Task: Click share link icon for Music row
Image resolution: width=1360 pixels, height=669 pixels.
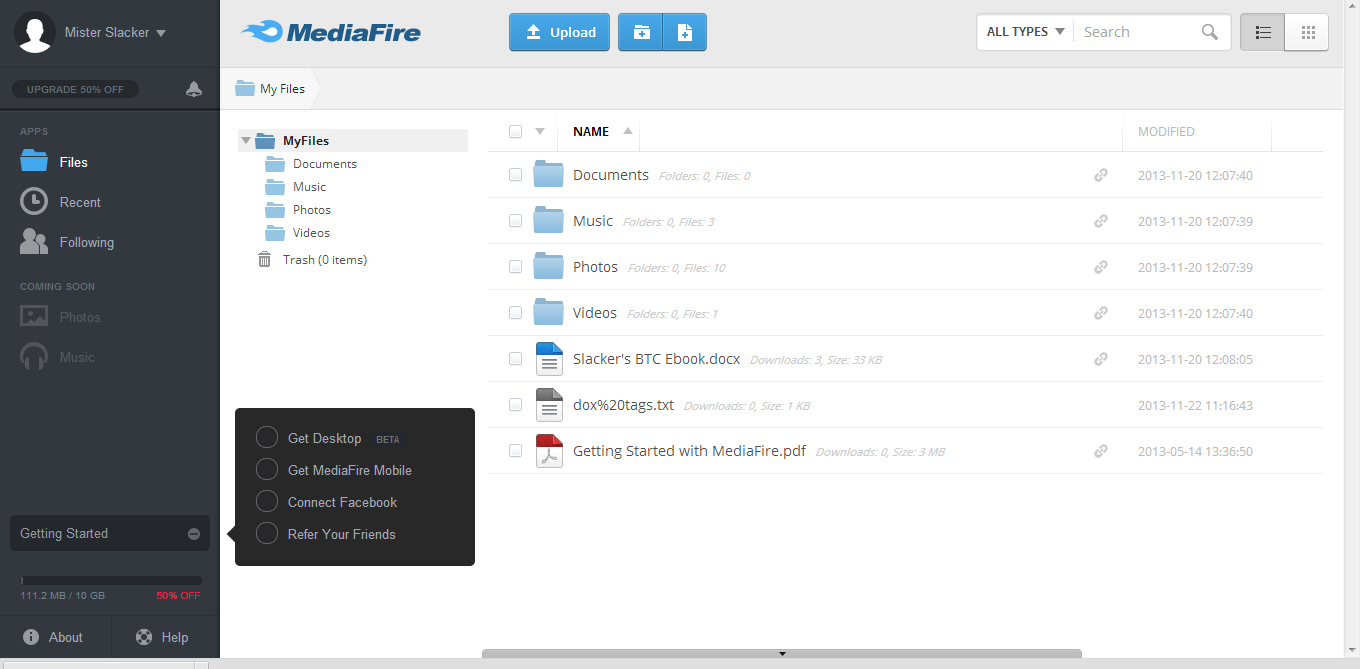Action: pyautogui.click(x=1100, y=221)
